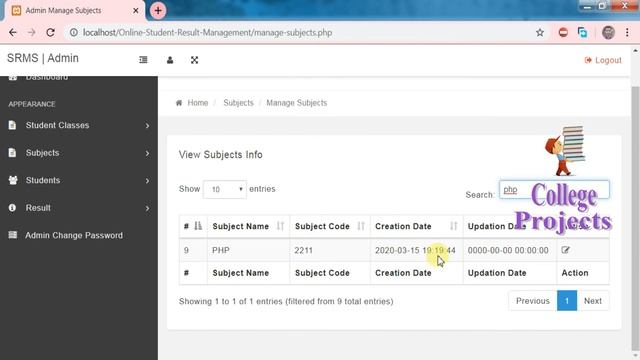Expand Students sidebar menu
This screenshot has width=640, height=360.
point(79,180)
